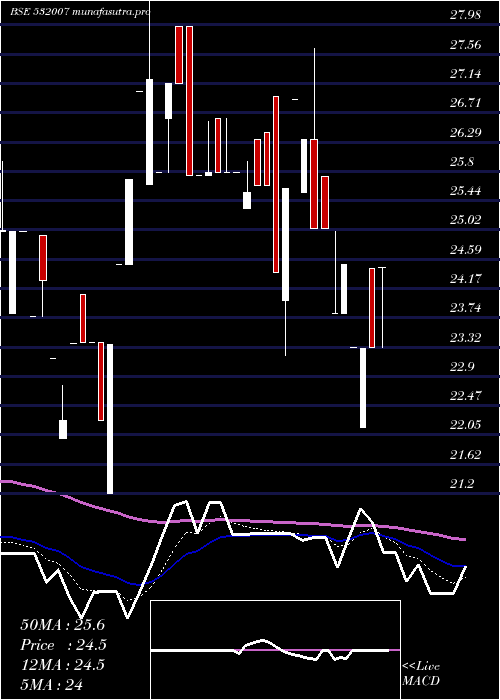Click the 12MA : 24.5 readout
This screenshot has height=700, width=500.
pos(62,665)
